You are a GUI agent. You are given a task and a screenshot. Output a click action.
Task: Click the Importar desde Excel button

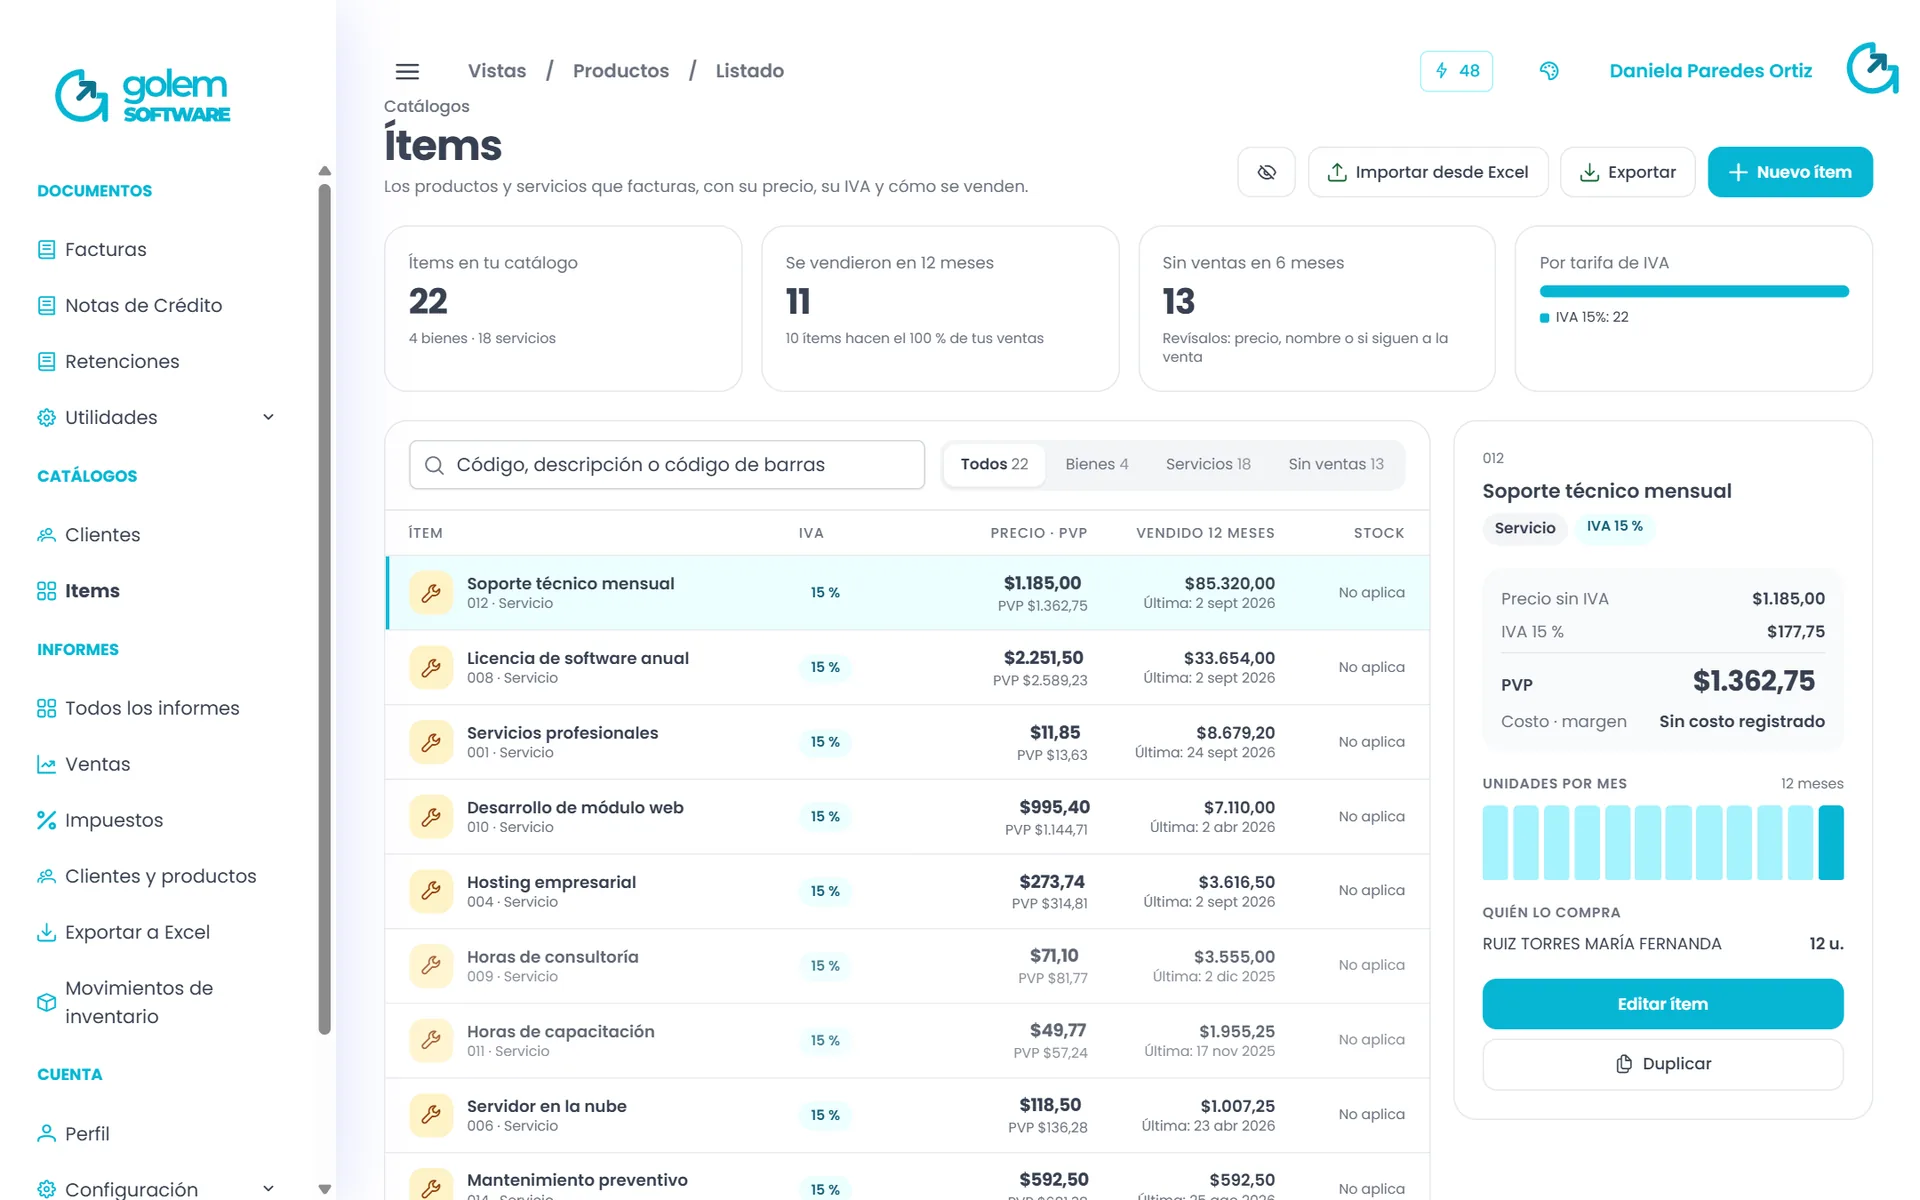pyautogui.click(x=1428, y=172)
